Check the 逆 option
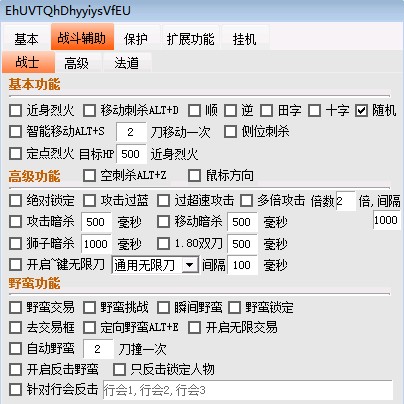Screen dimensions: 404x404 pos(230,110)
